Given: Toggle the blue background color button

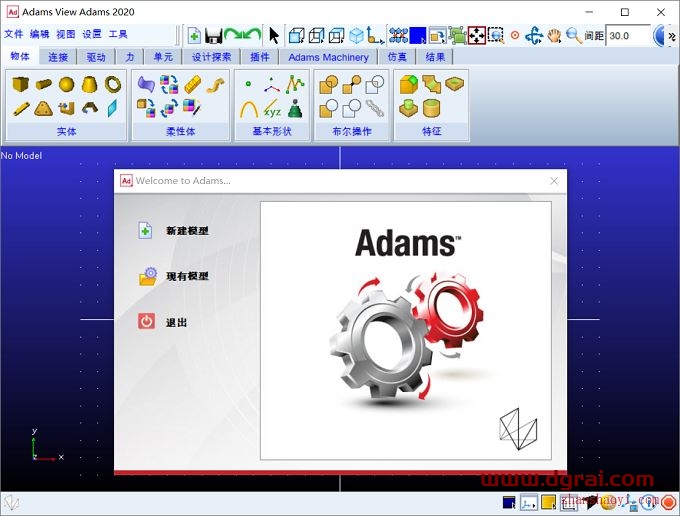Looking at the screenshot, I should click(x=417, y=35).
